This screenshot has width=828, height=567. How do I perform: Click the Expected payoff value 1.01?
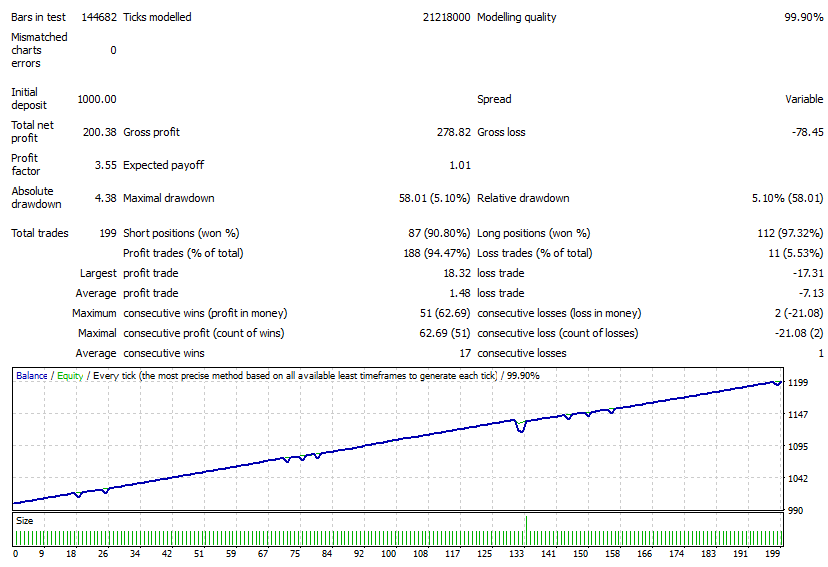(460, 165)
